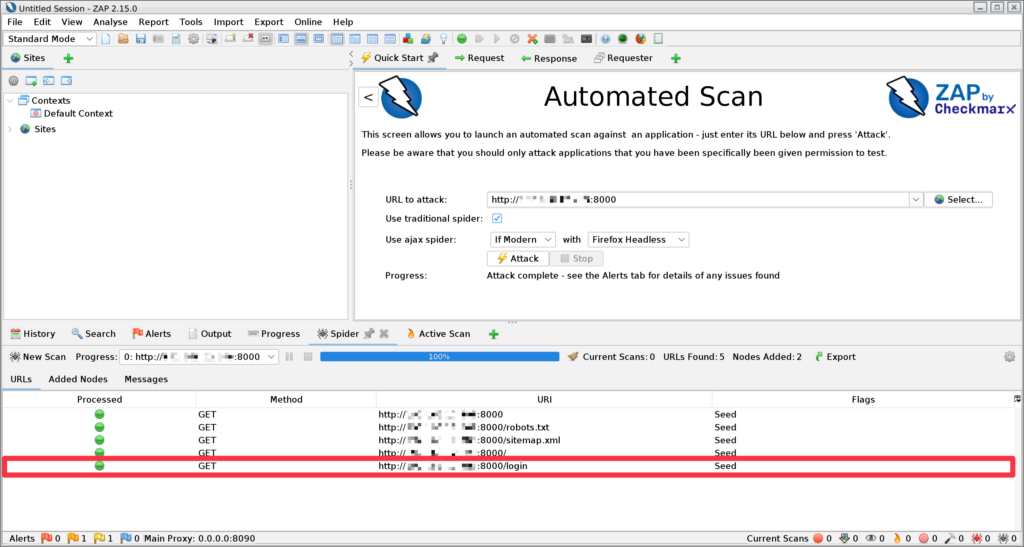
Task: Open the Import menu
Action: pyautogui.click(x=229, y=22)
